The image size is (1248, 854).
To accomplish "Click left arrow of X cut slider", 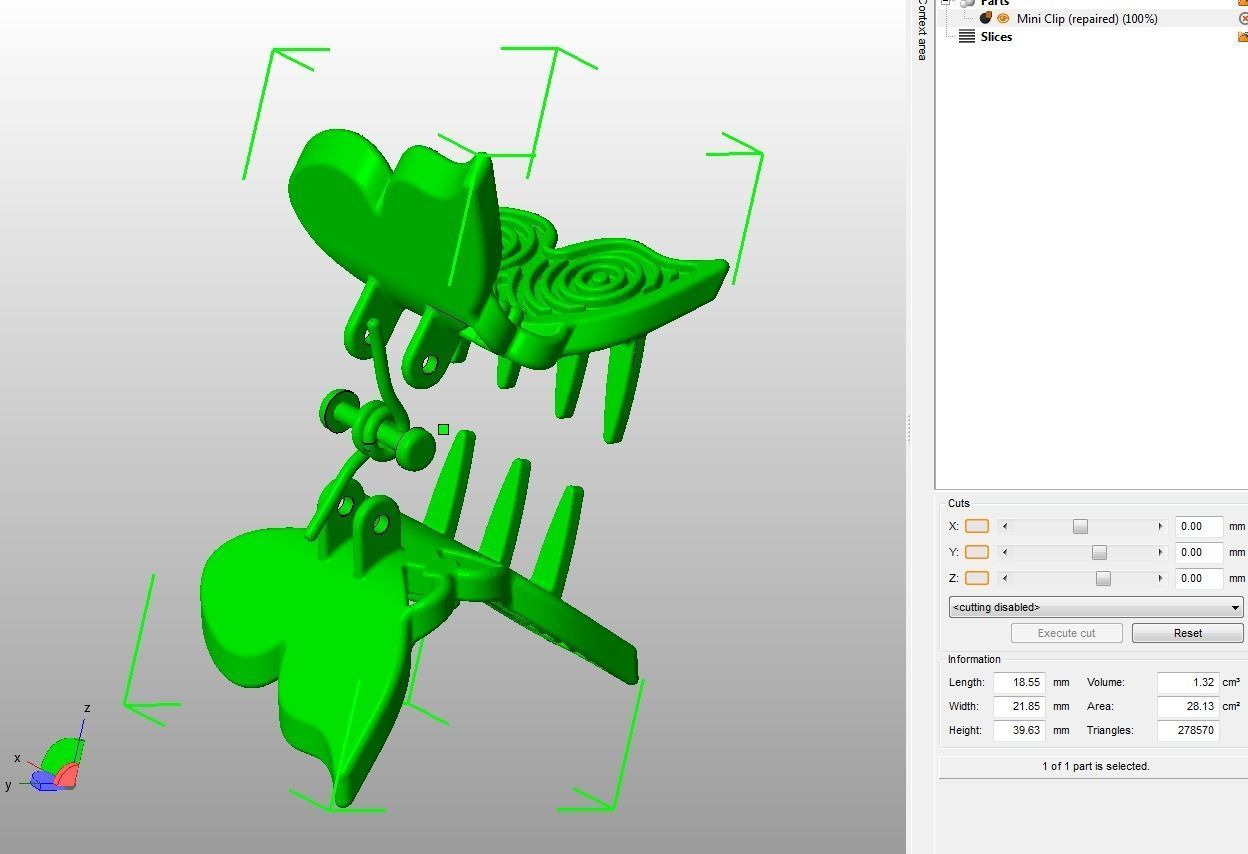I will coord(1005,526).
